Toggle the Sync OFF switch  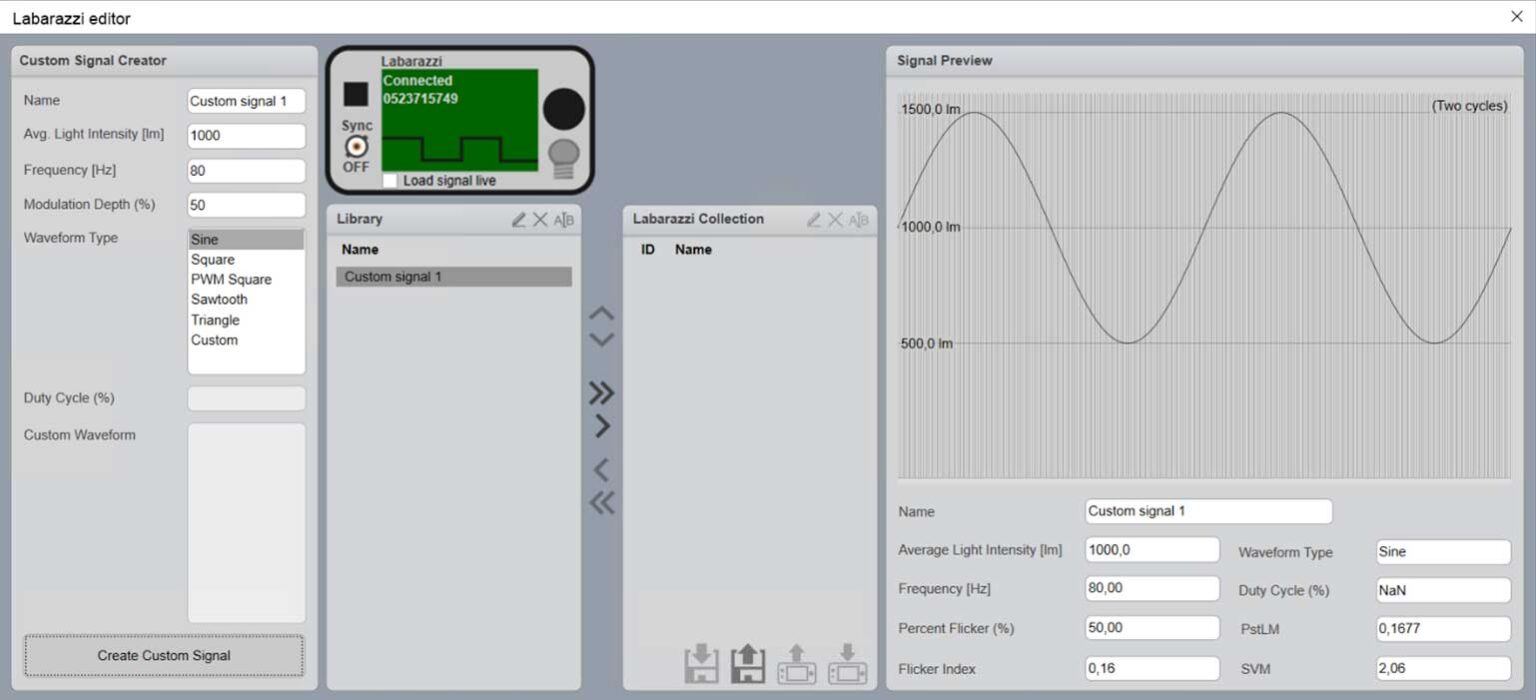pyautogui.click(x=355, y=147)
